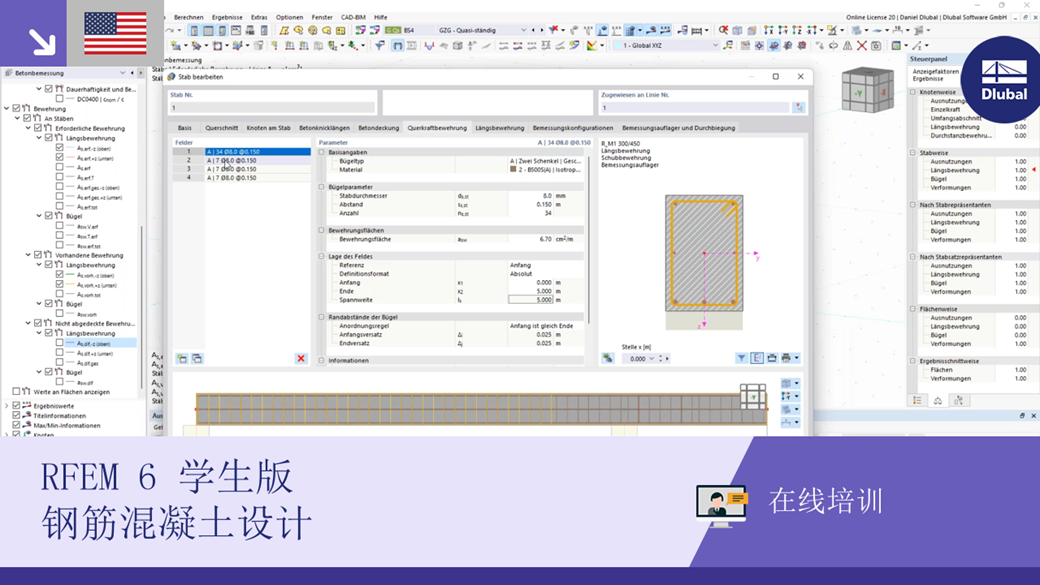This screenshot has height=585, width=1040.
Task: Click the Titelinformationen icon in the navigator
Action: (x=27, y=415)
